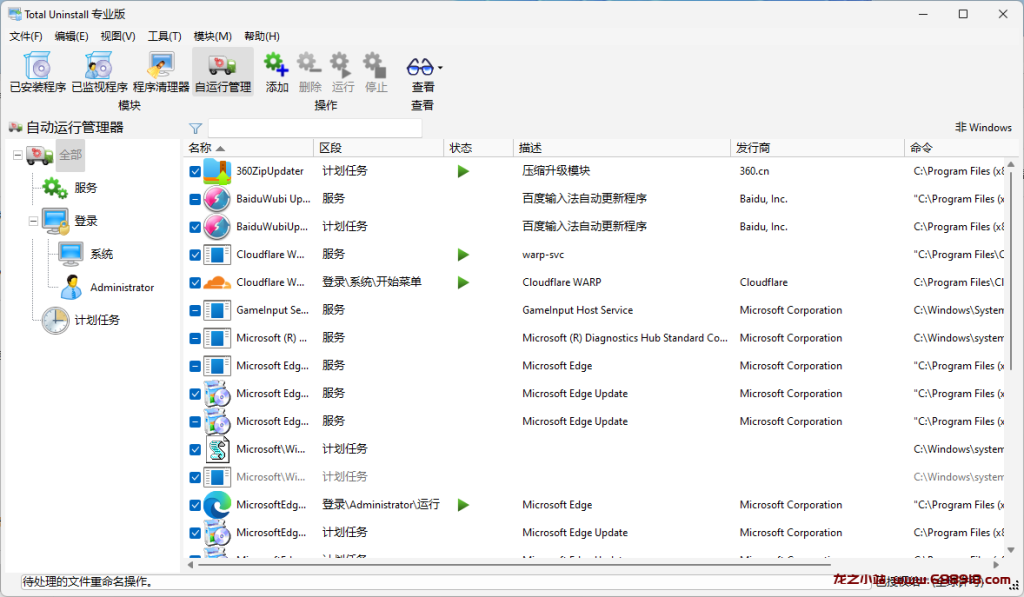
Task: Select 全部 truck icon in tree
Action: [39, 155]
